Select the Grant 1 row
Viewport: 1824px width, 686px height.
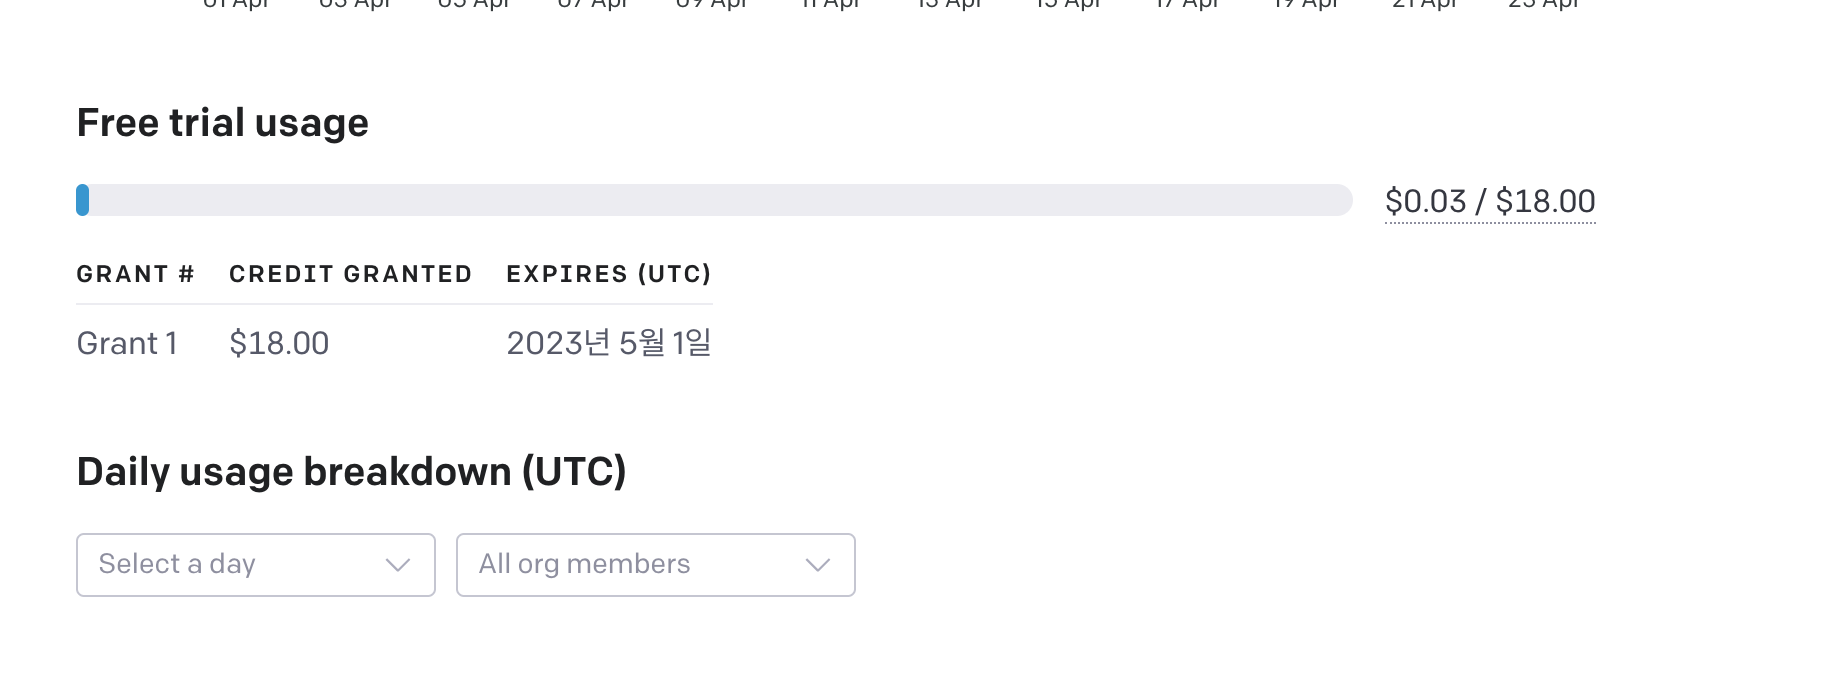[x=127, y=343]
